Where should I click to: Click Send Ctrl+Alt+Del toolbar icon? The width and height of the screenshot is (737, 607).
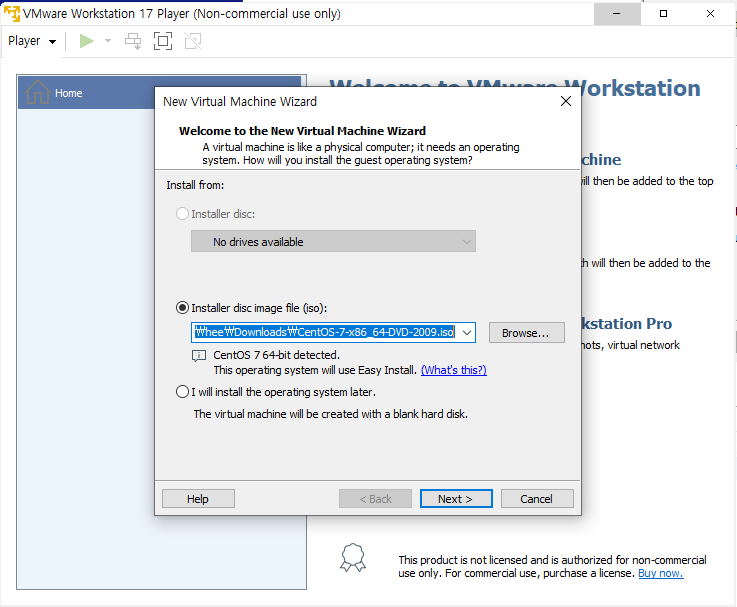pos(133,41)
